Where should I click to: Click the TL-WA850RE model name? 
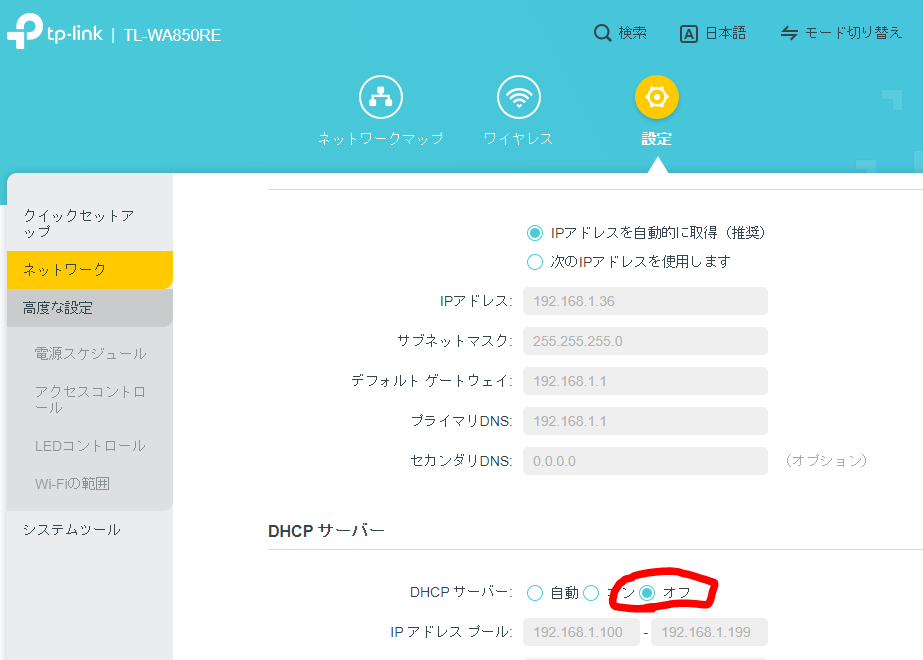[x=172, y=35]
